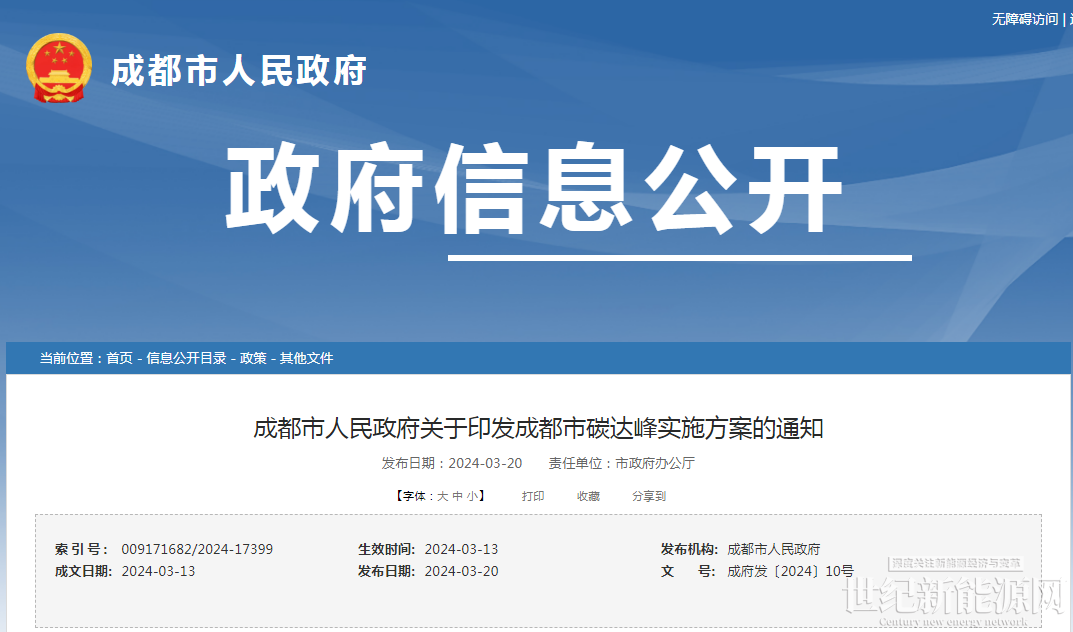The width and height of the screenshot is (1073, 632).
Task: Click the article title about 碳达峰实施方案
Action: coord(538,429)
